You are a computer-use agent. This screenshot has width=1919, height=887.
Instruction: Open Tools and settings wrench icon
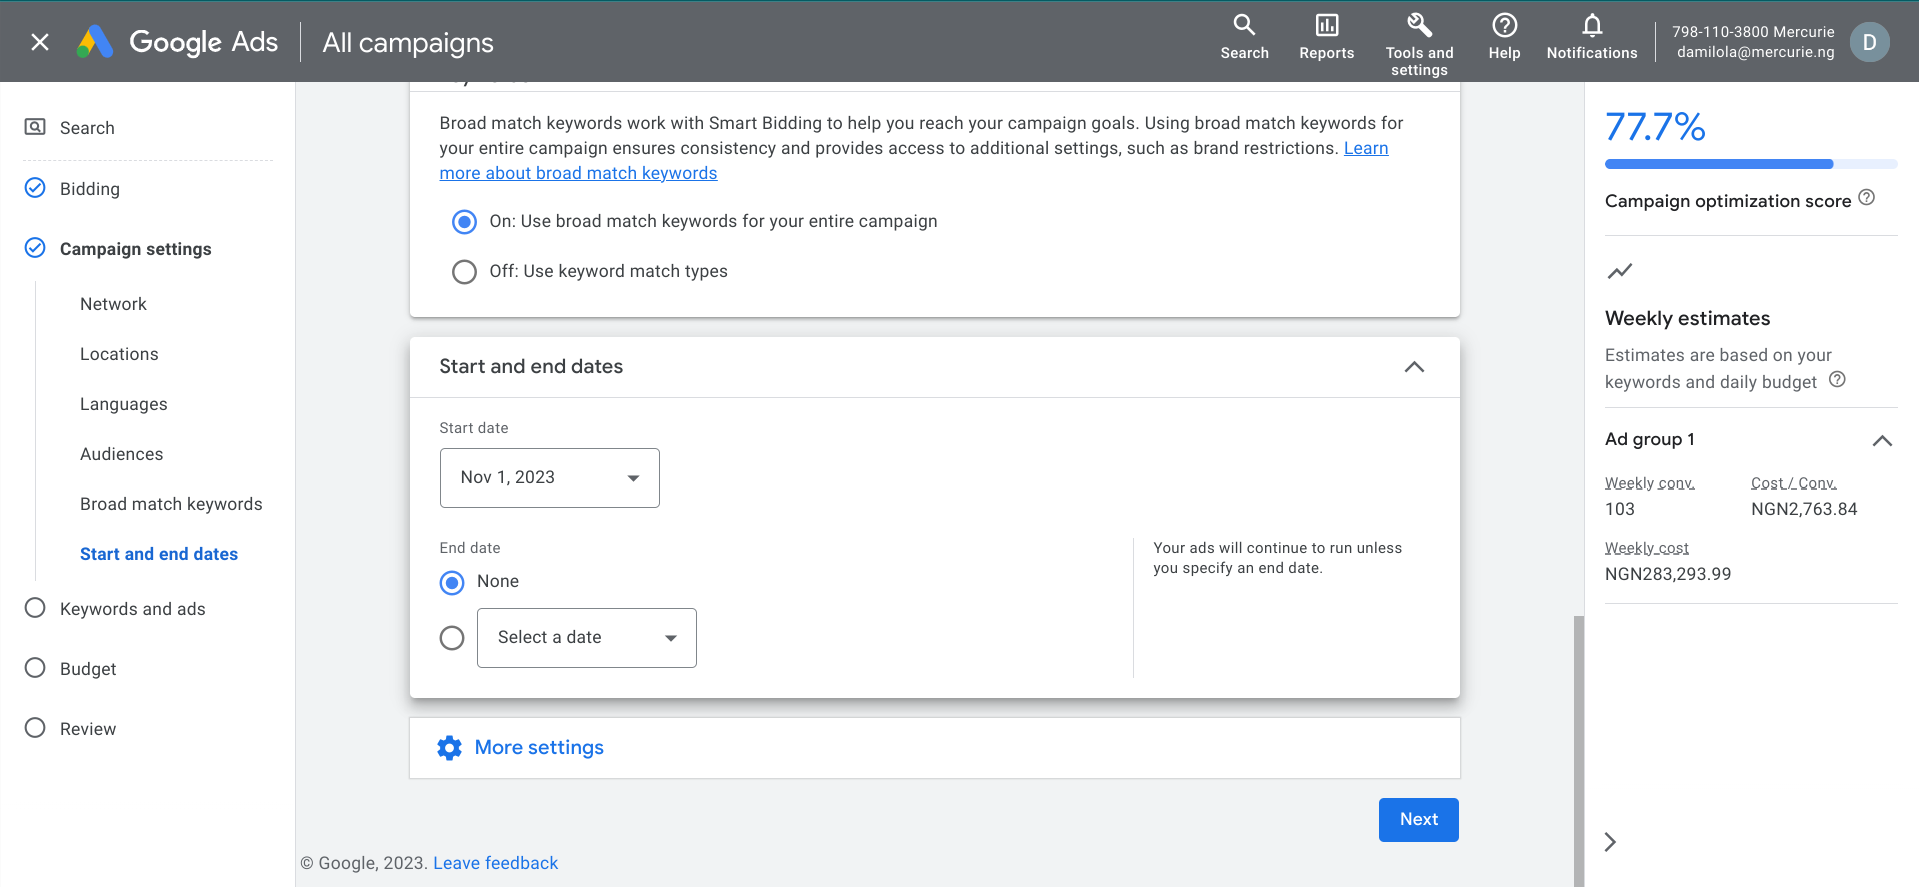1419,25
